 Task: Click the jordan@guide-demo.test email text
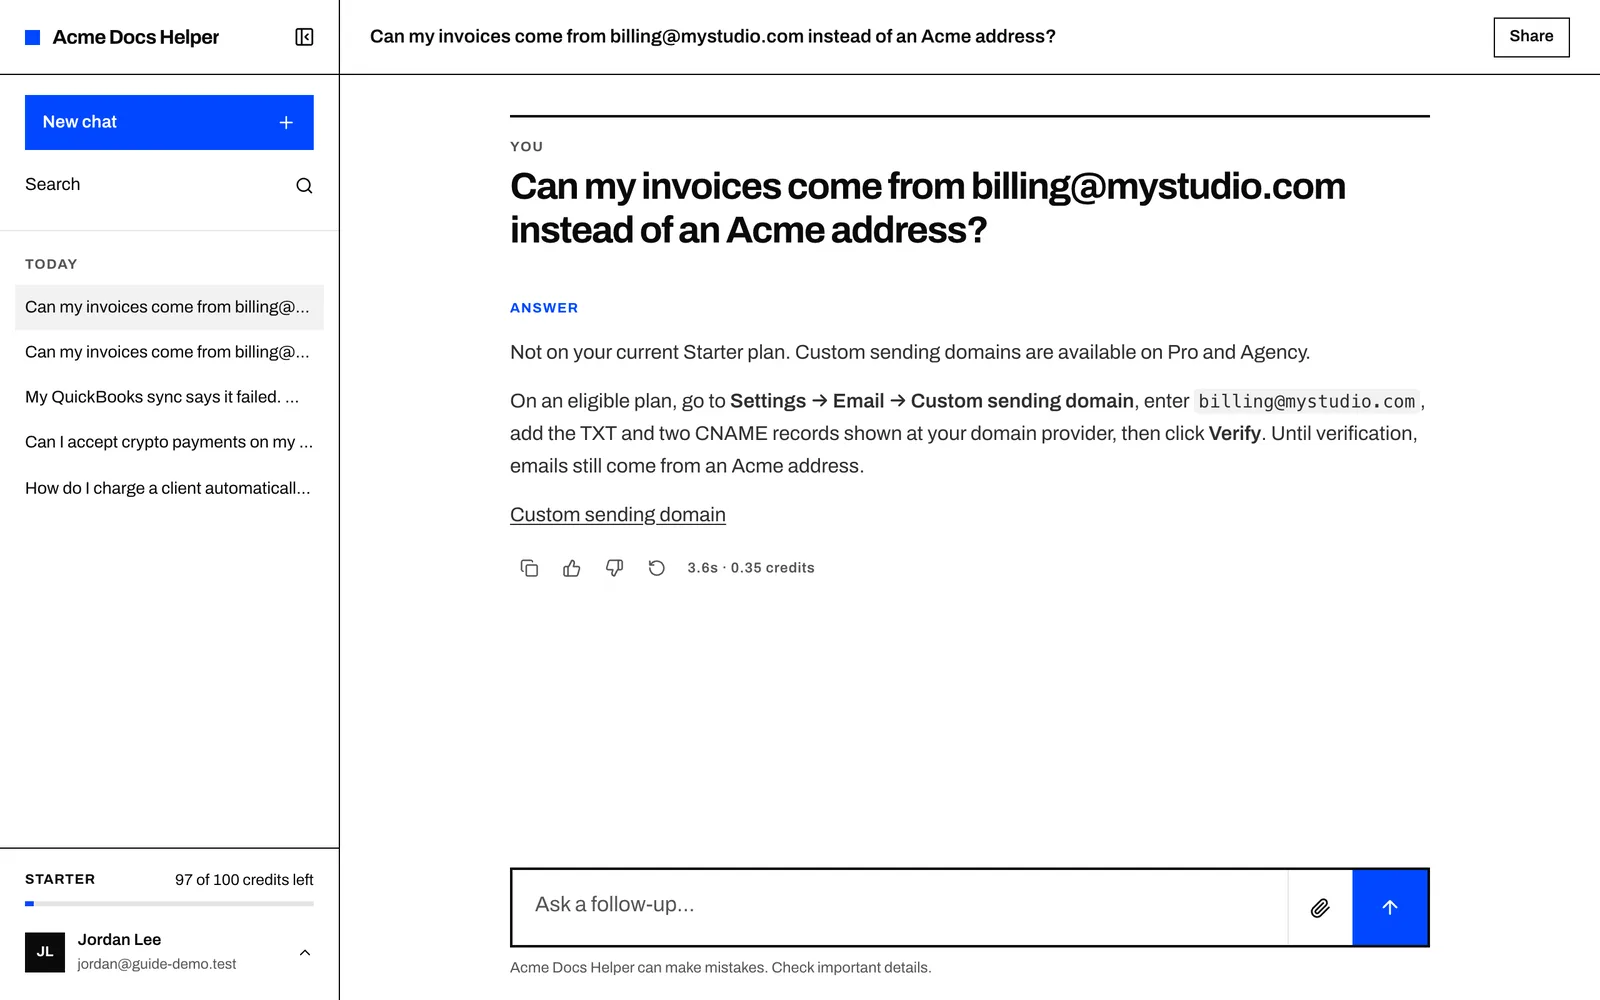point(157,964)
